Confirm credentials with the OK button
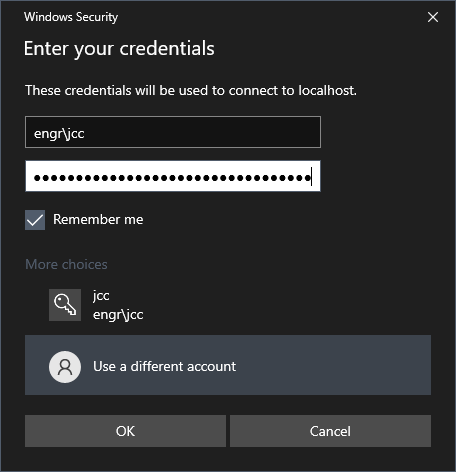This screenshot has height=472, width=456. pyautogui.click(x=125, y=431)
